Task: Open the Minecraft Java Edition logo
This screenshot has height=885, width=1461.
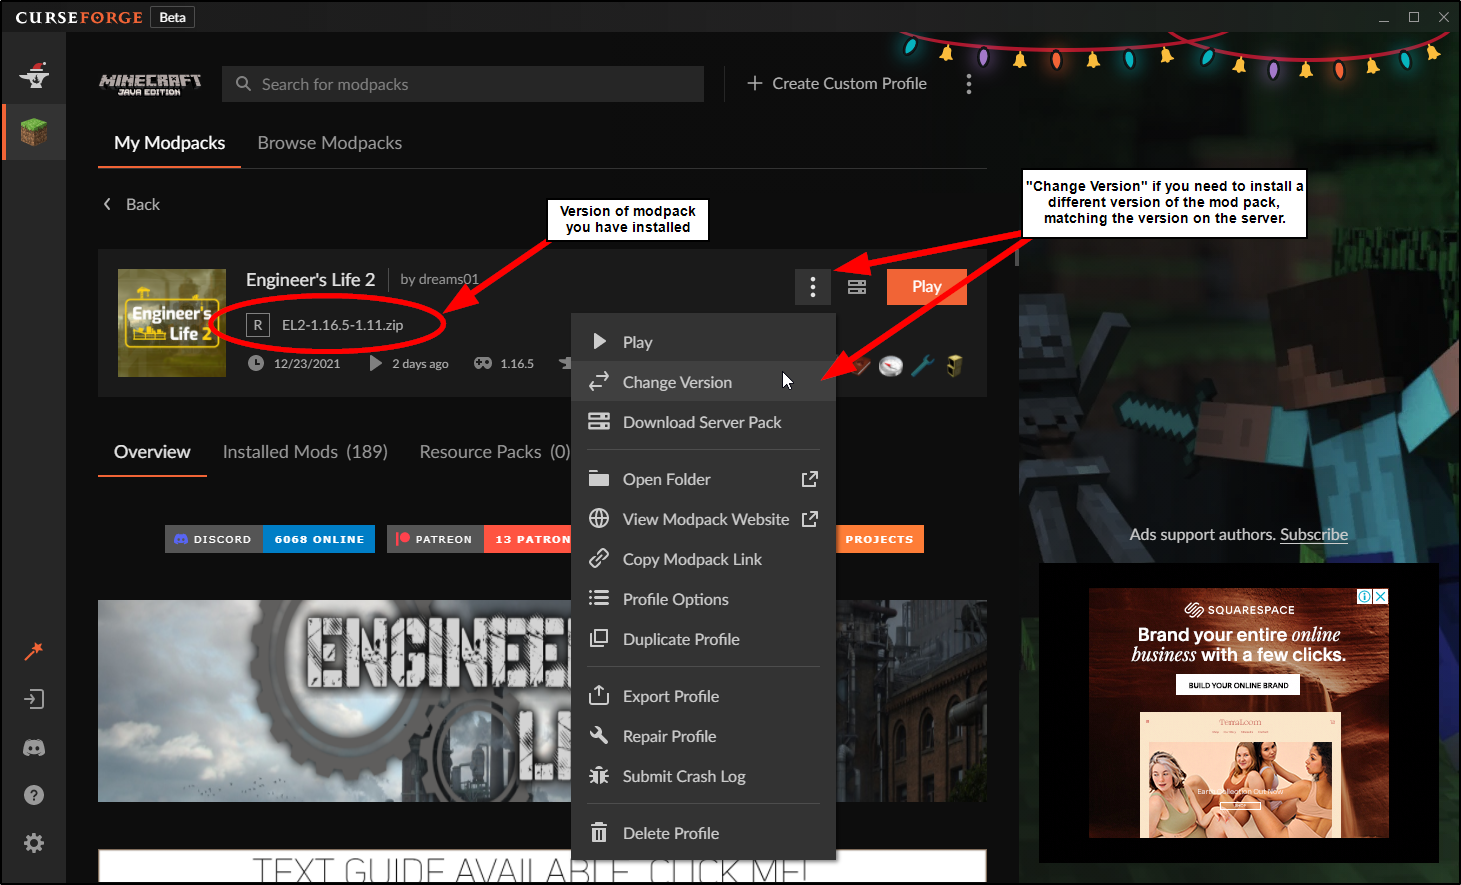Action: coord(150,84)
